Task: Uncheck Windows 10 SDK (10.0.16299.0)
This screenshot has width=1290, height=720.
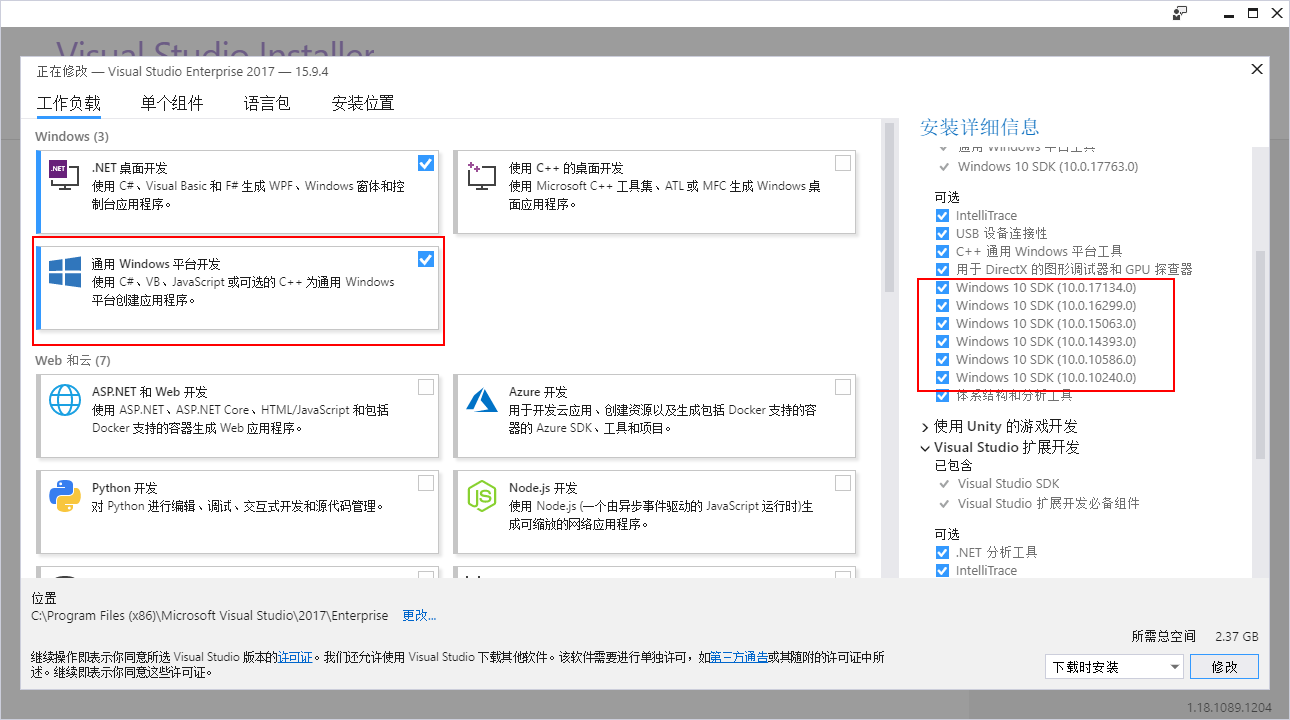Action: pos(942,305)
